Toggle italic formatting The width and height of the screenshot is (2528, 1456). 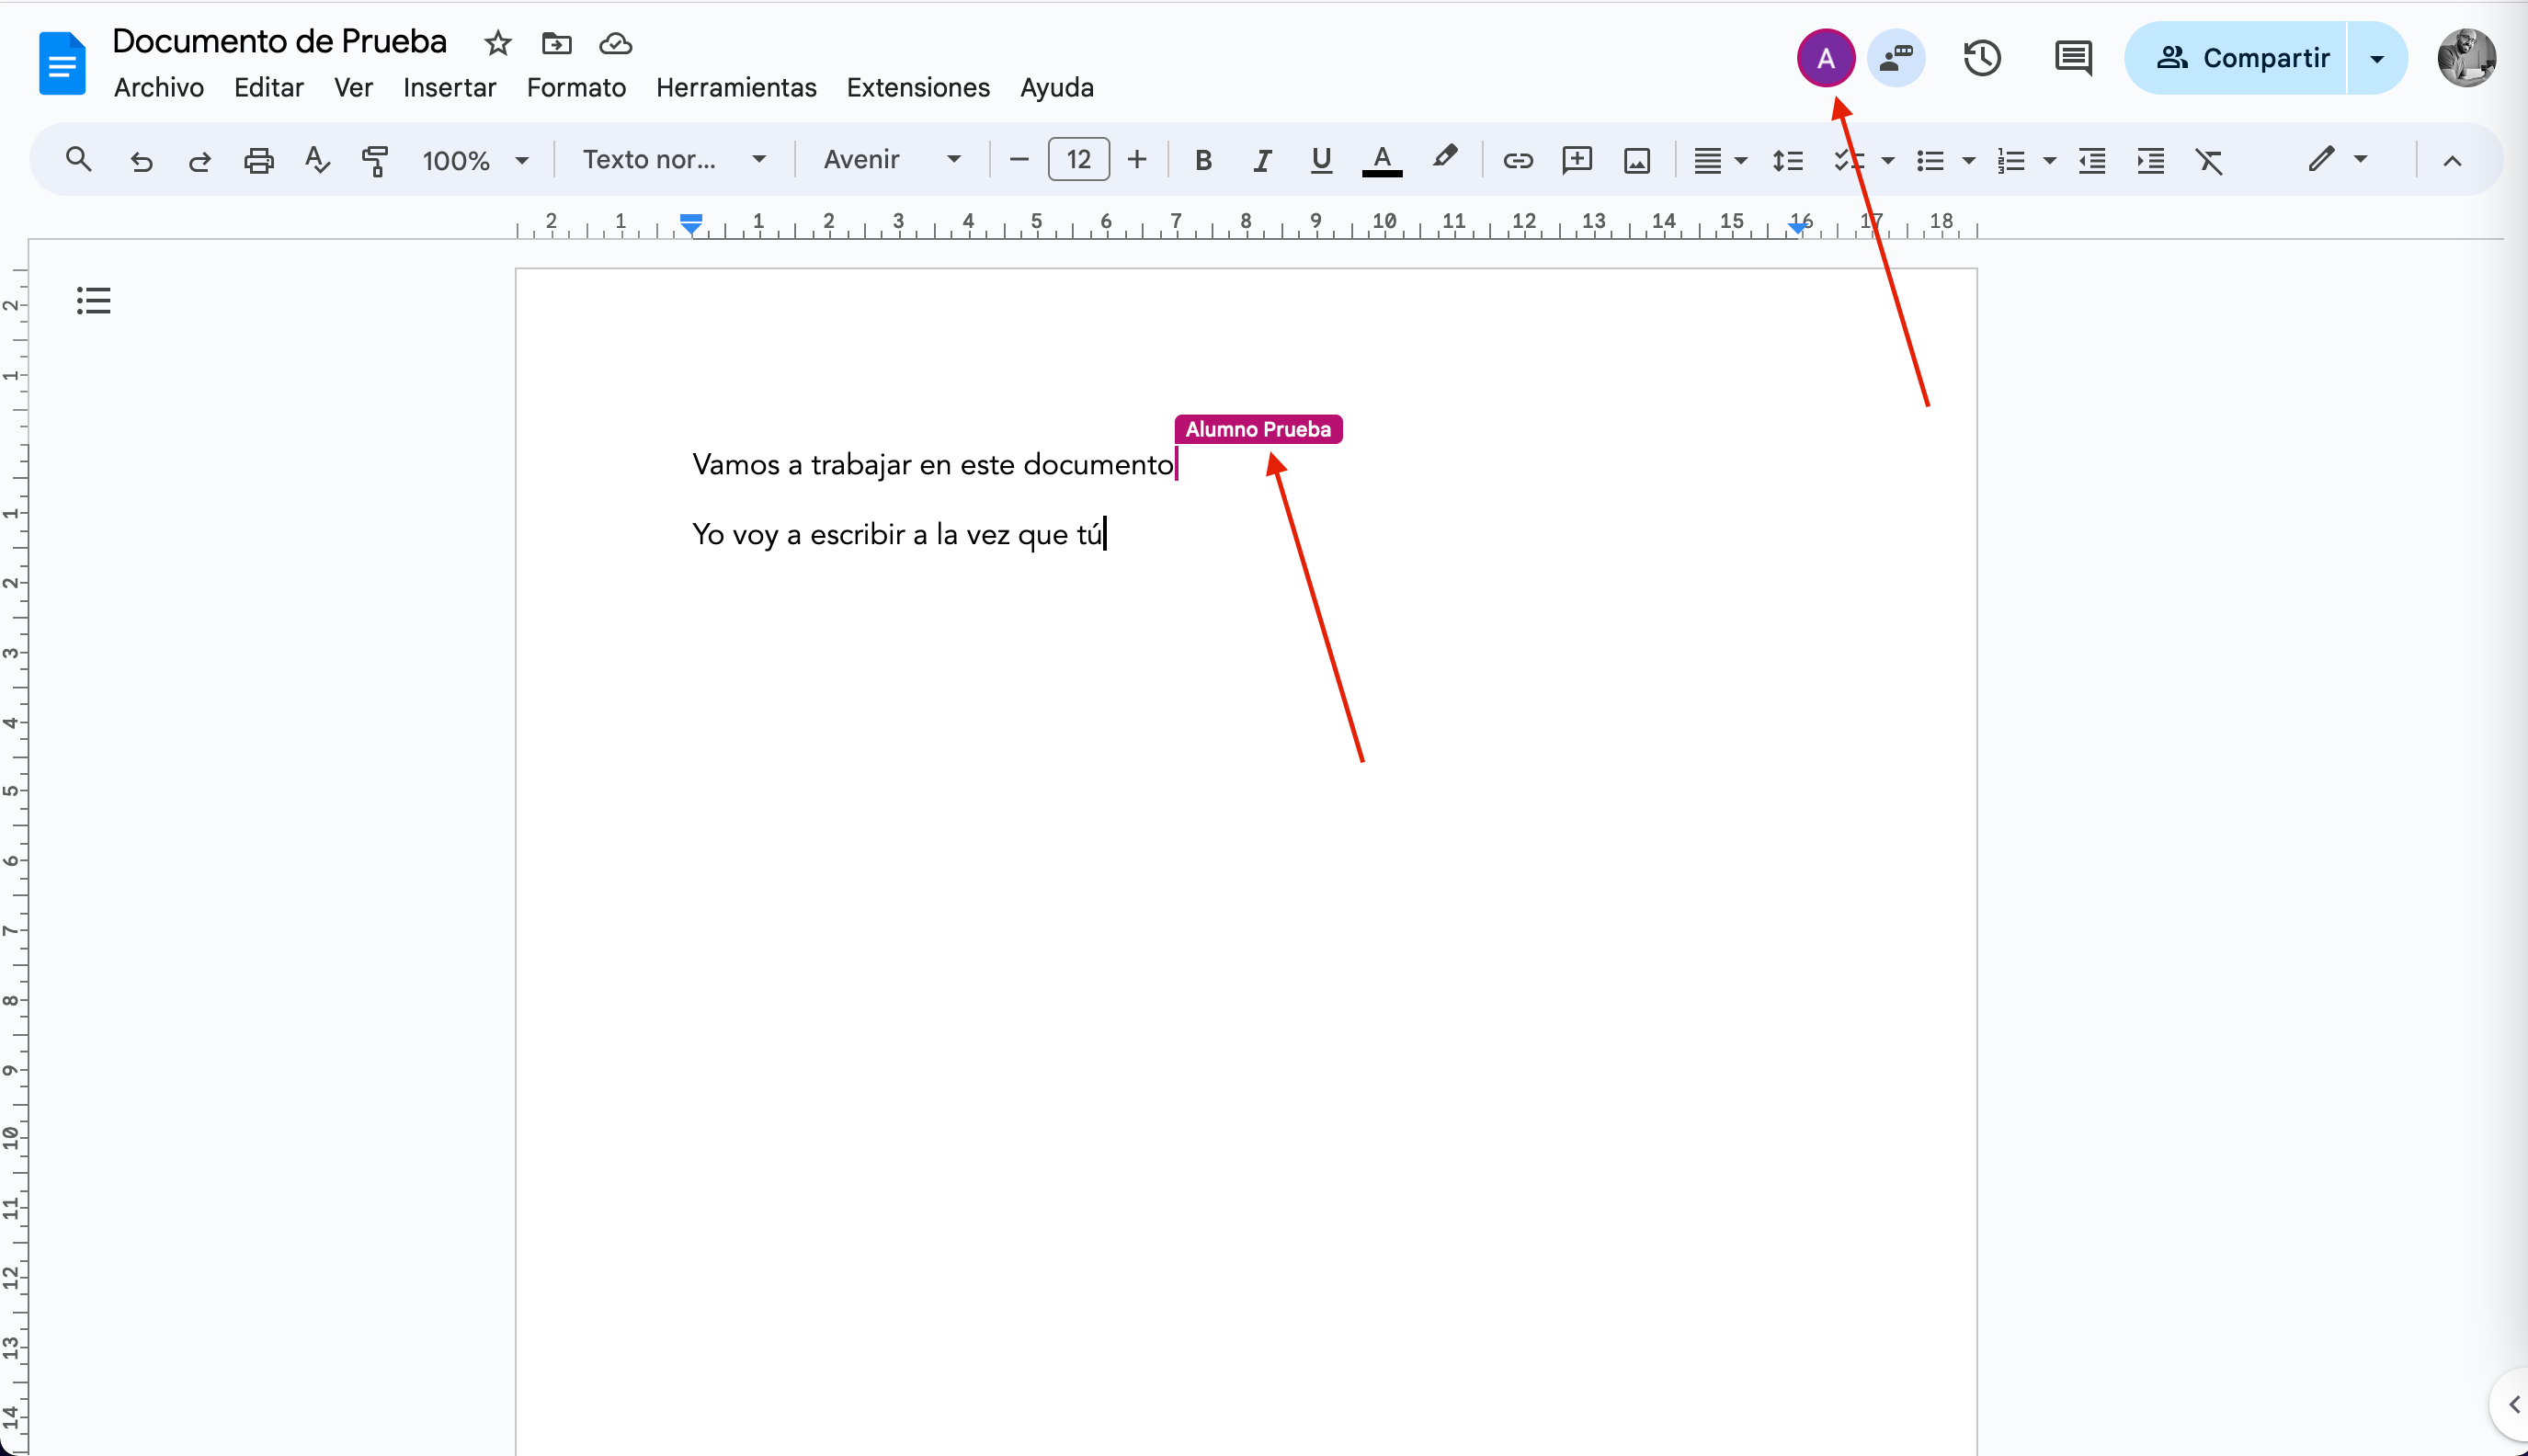[x=1262, y=160]
